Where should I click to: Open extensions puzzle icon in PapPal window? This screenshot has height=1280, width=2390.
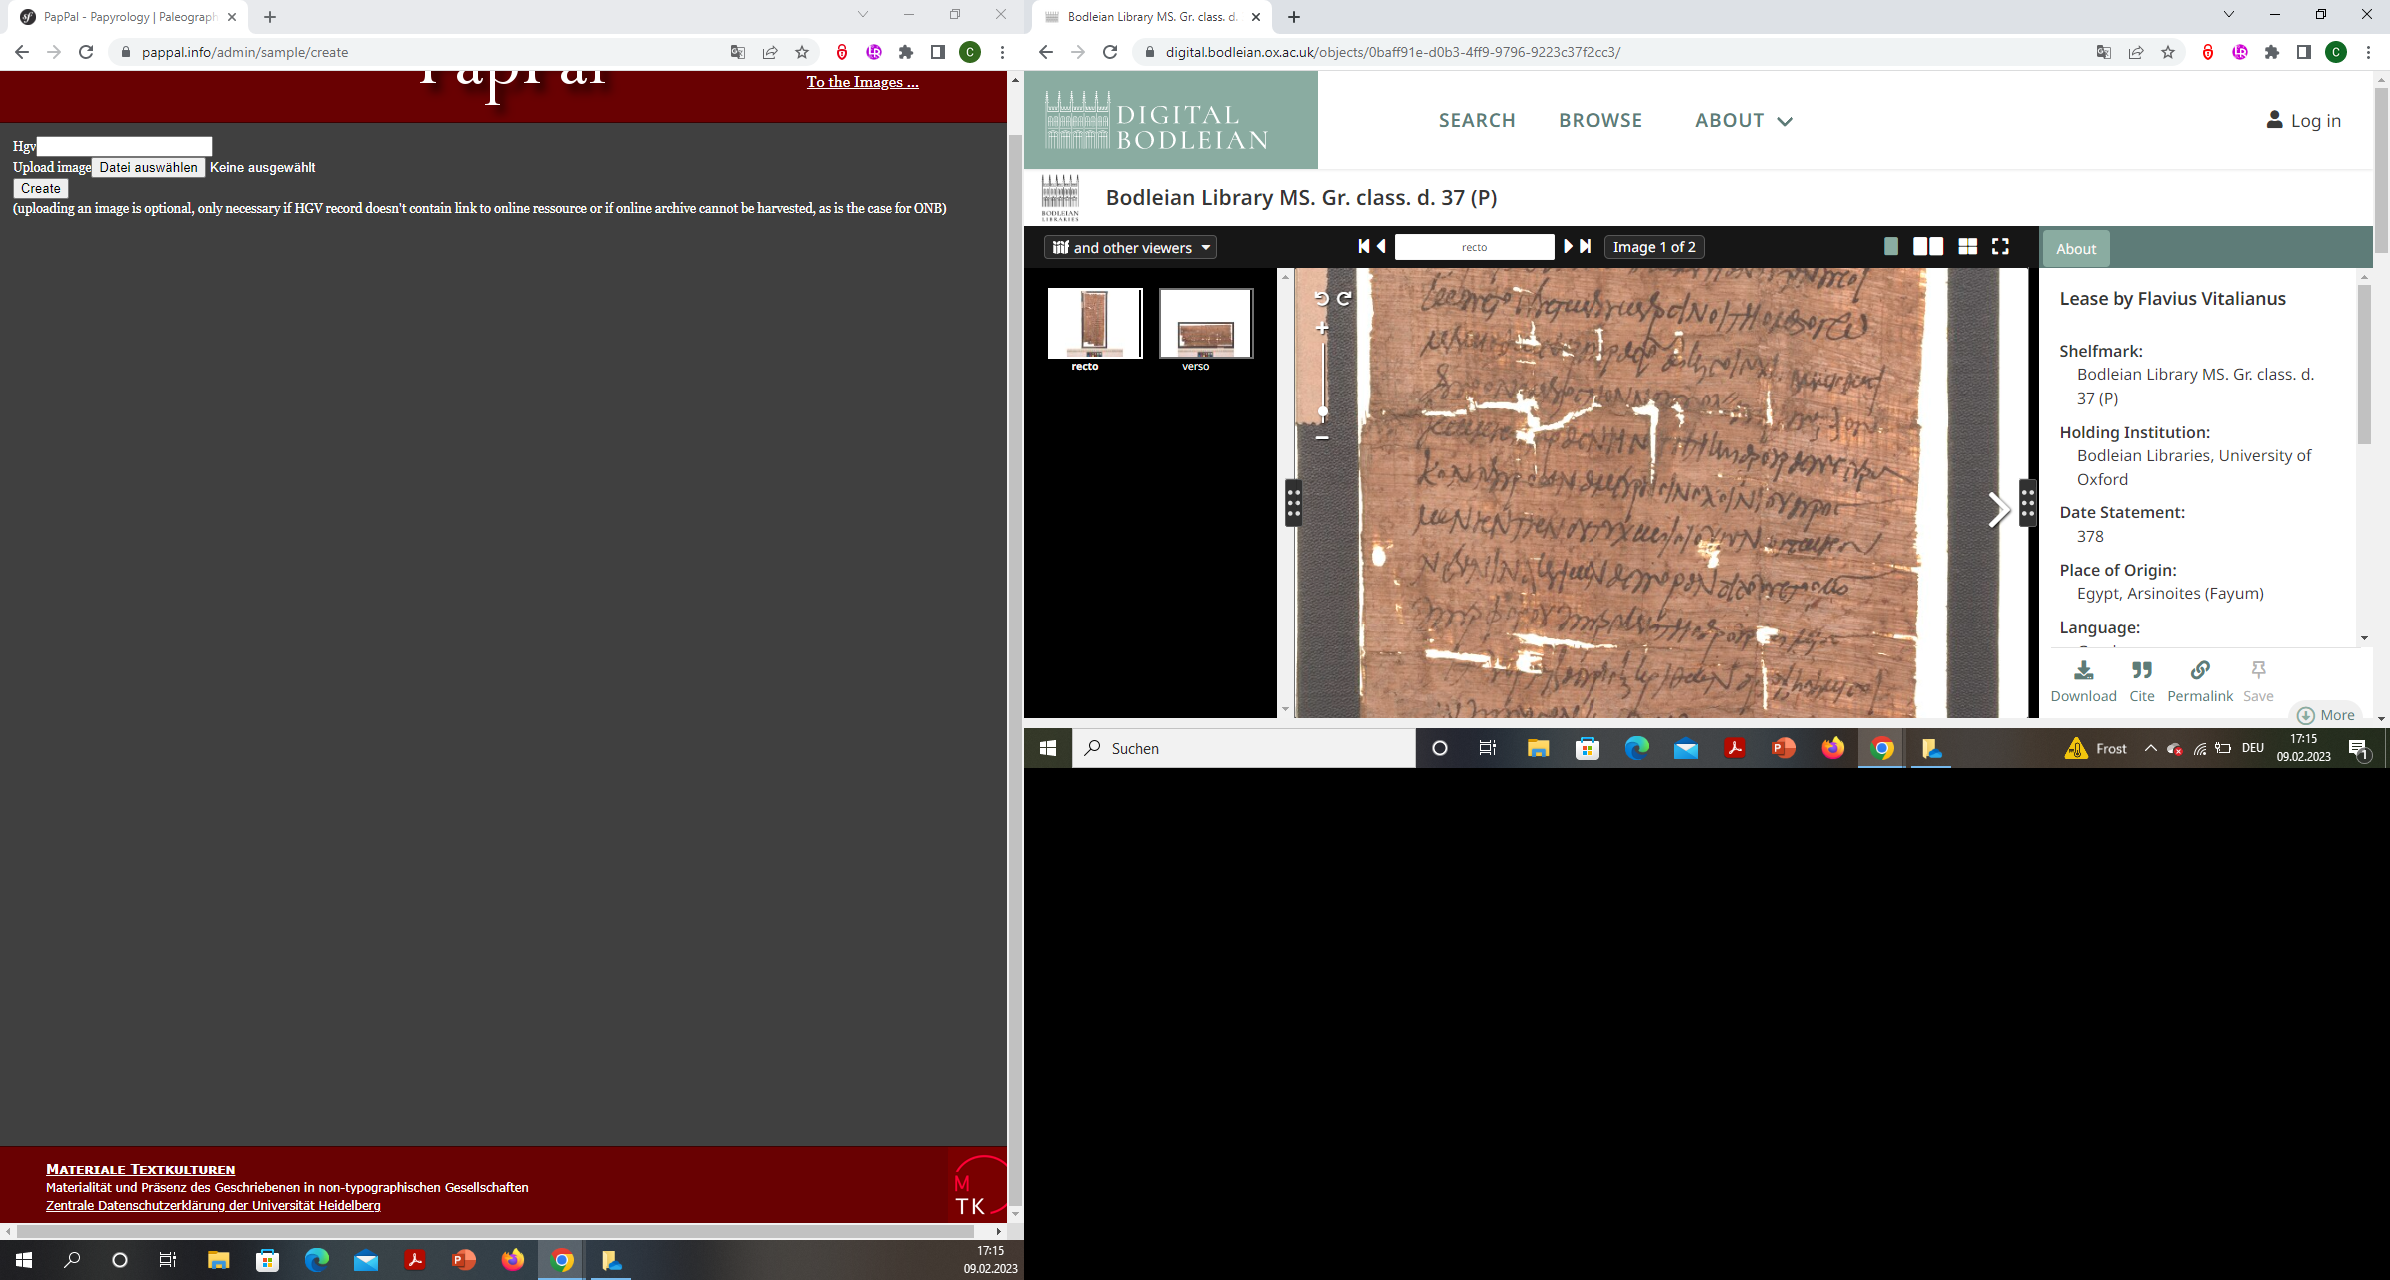[x=906, y=52]
